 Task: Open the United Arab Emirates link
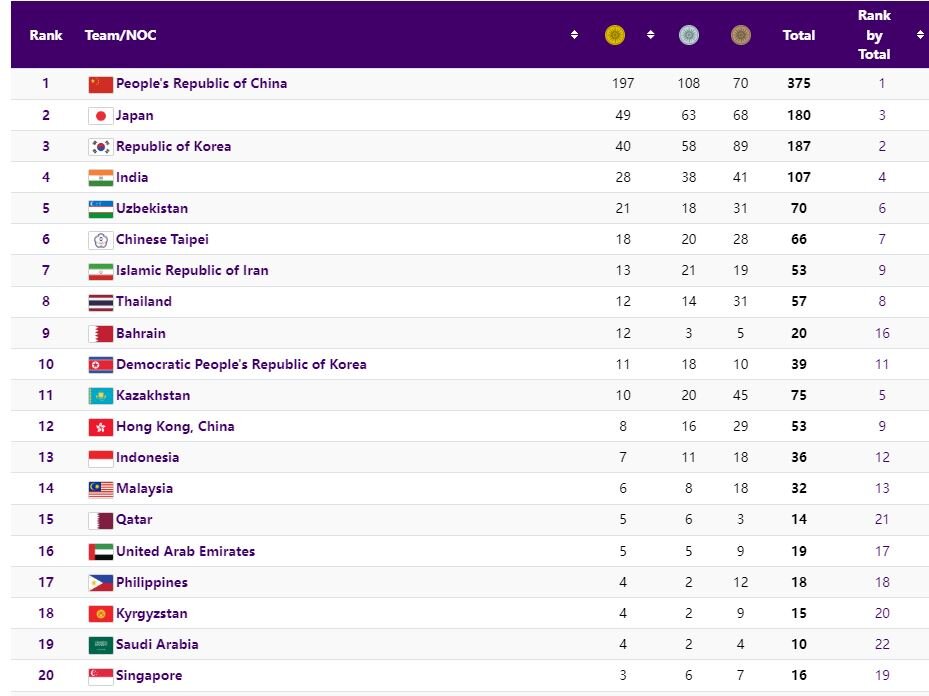185,551
